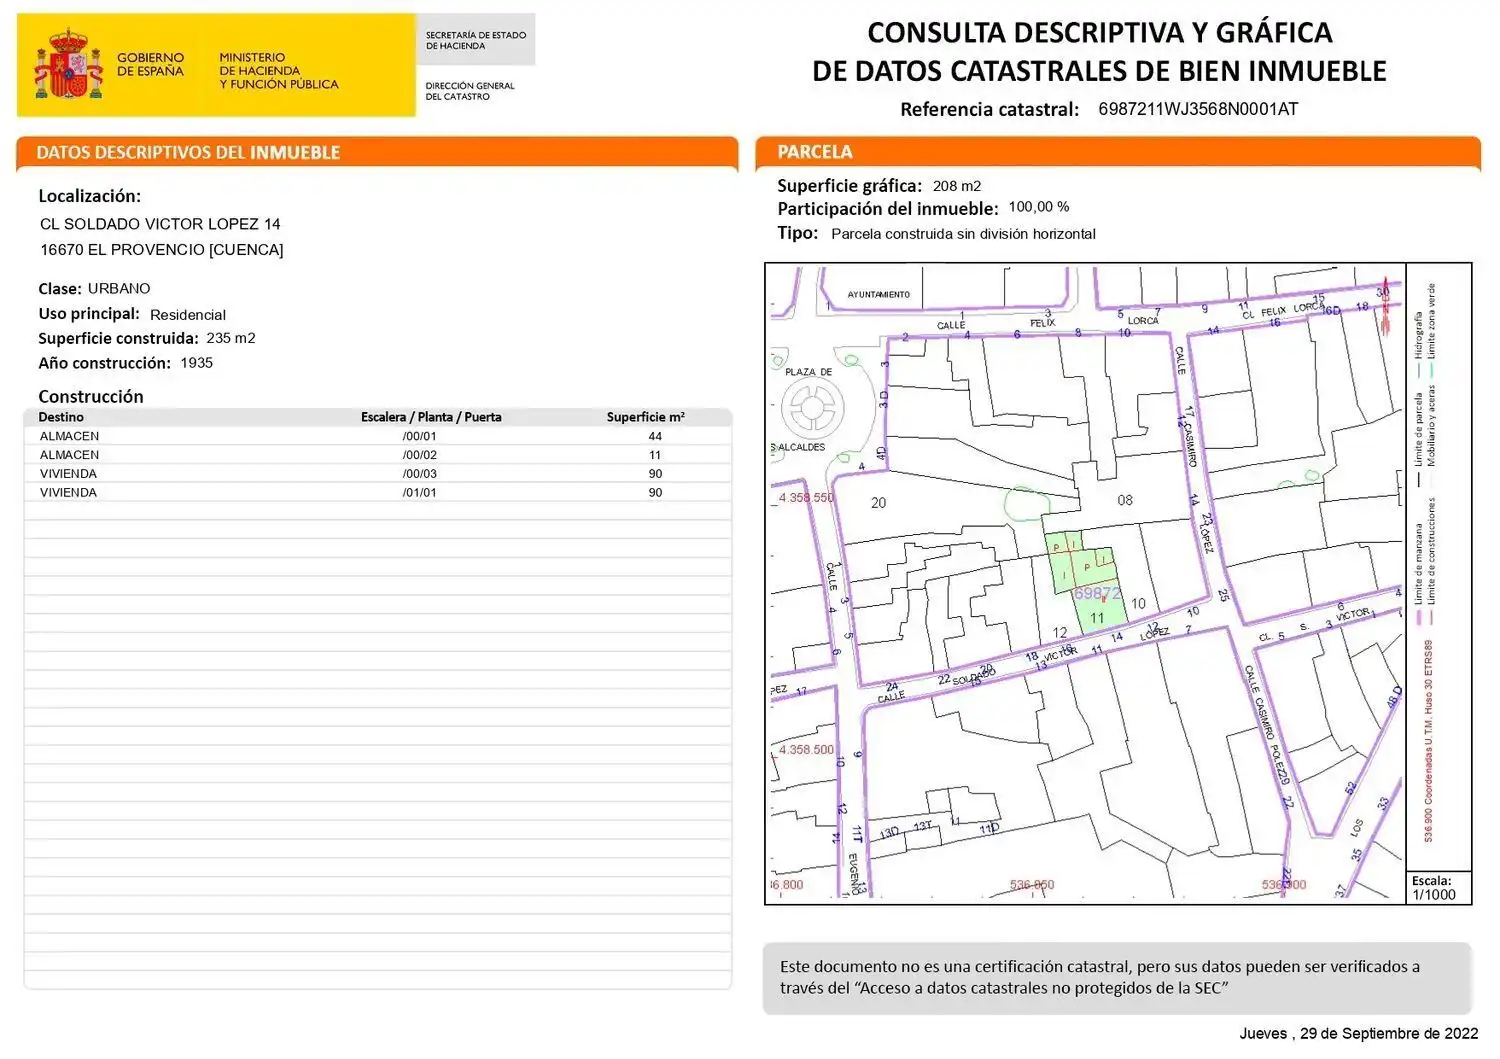Image resolution: width=1500 pixels, height=1059 pixels.
Task: Click the title line "DE DATOS CATASTRALES DE BIEN INMUEBLE"
Action: (1100, 71)
